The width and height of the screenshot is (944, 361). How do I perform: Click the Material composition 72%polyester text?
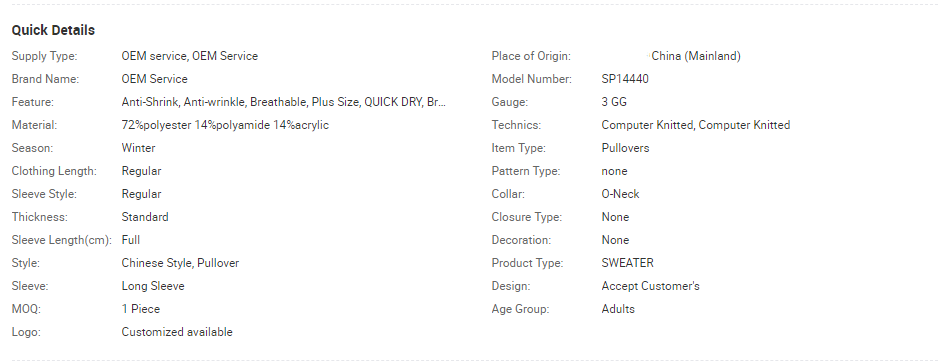(225, 125)
